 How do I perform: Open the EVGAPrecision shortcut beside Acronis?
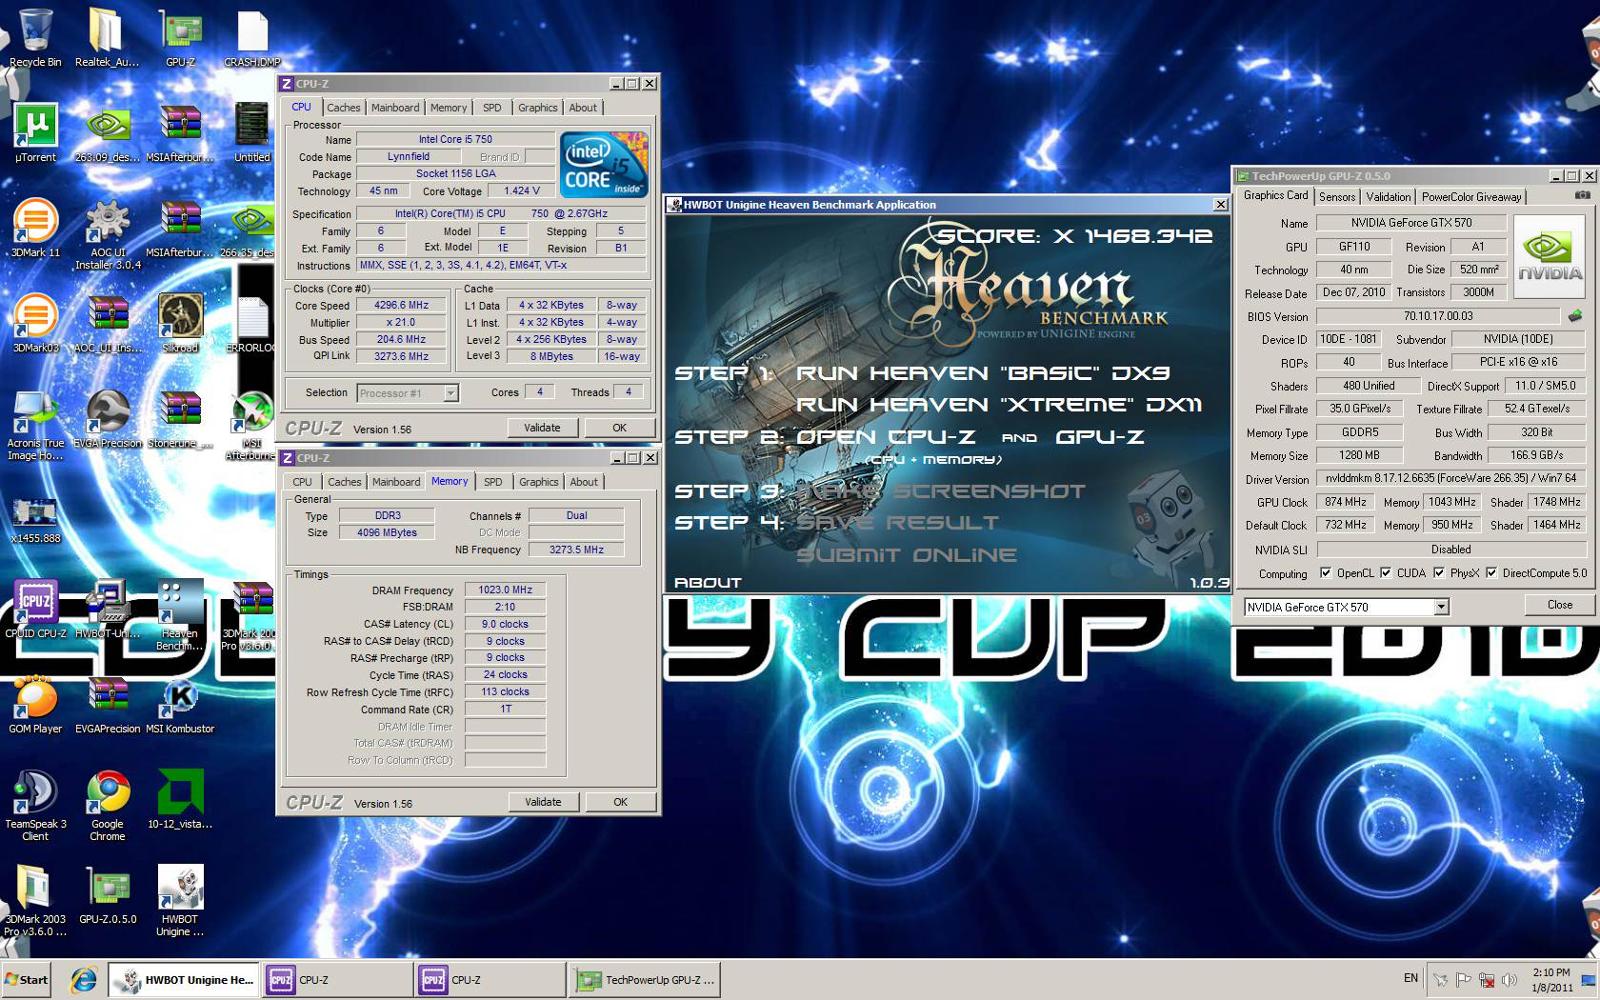coord(107,418)
